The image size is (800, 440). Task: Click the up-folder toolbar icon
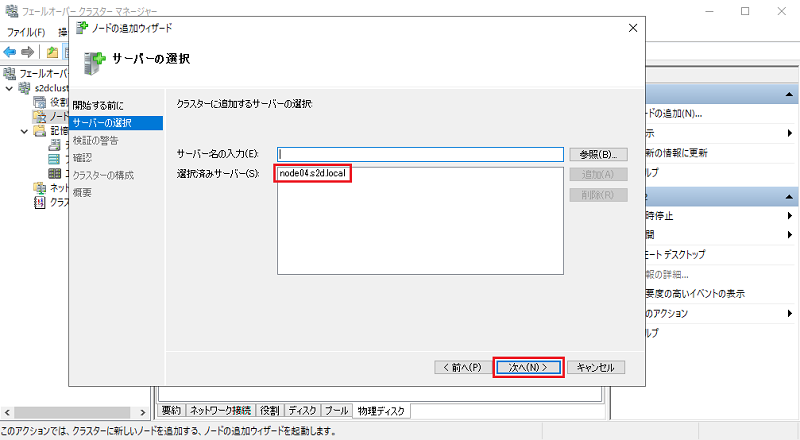pyautogui.click(x=51, y=52)
